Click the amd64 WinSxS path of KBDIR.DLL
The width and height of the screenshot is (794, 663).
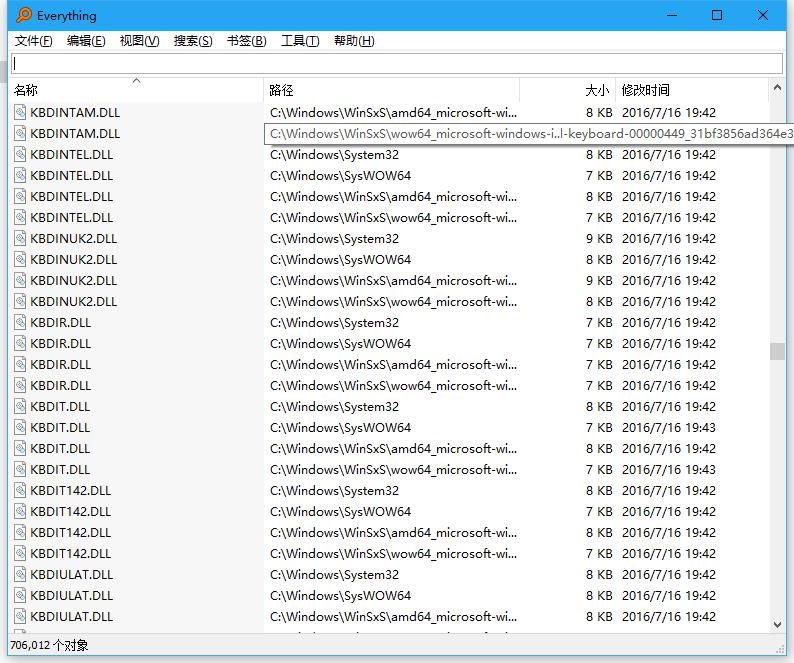tap(393, 365)
